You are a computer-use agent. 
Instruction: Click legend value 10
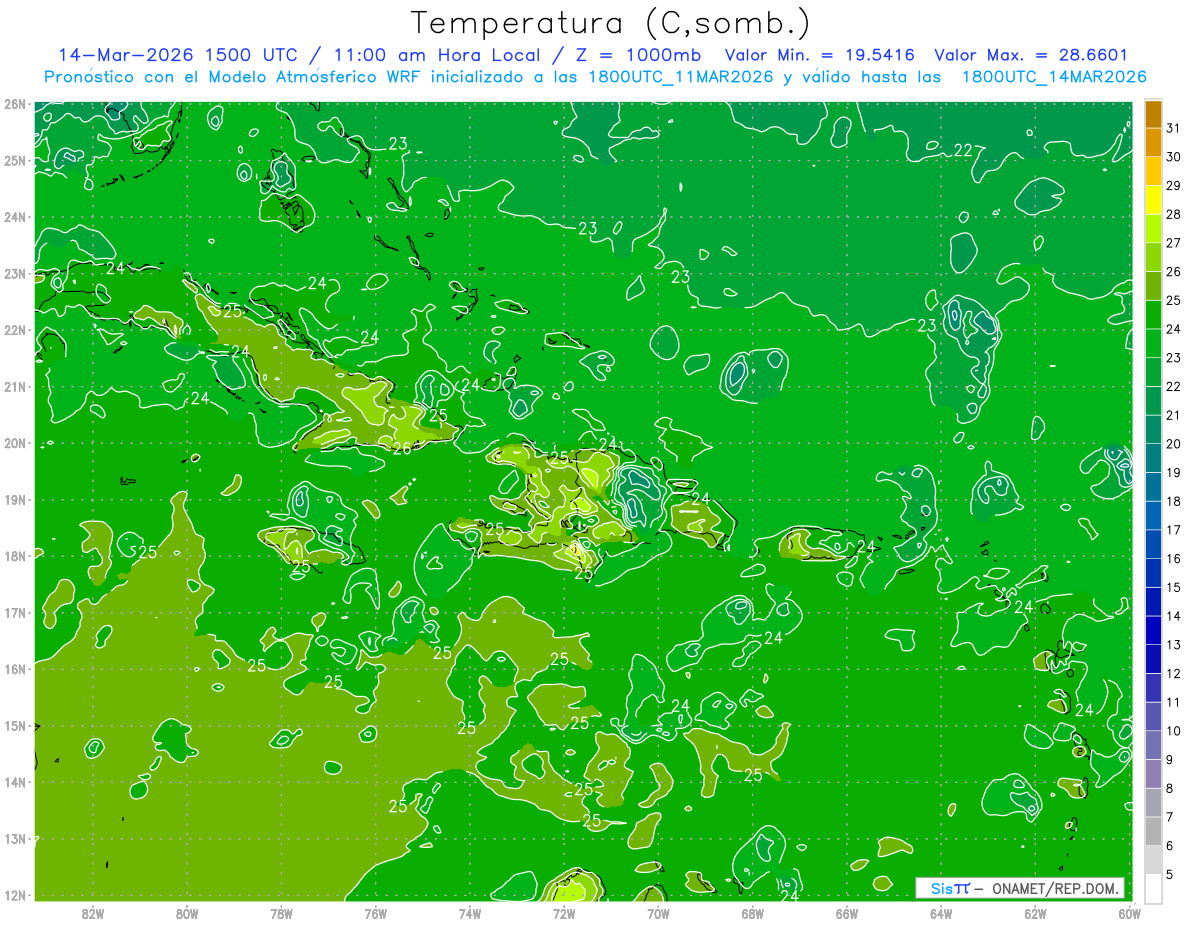coord(1173,730)
